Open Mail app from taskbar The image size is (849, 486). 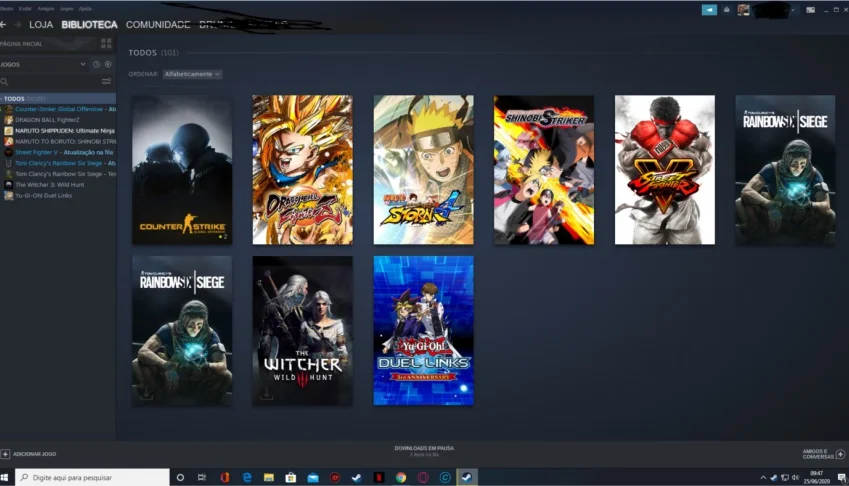[313, 477]
